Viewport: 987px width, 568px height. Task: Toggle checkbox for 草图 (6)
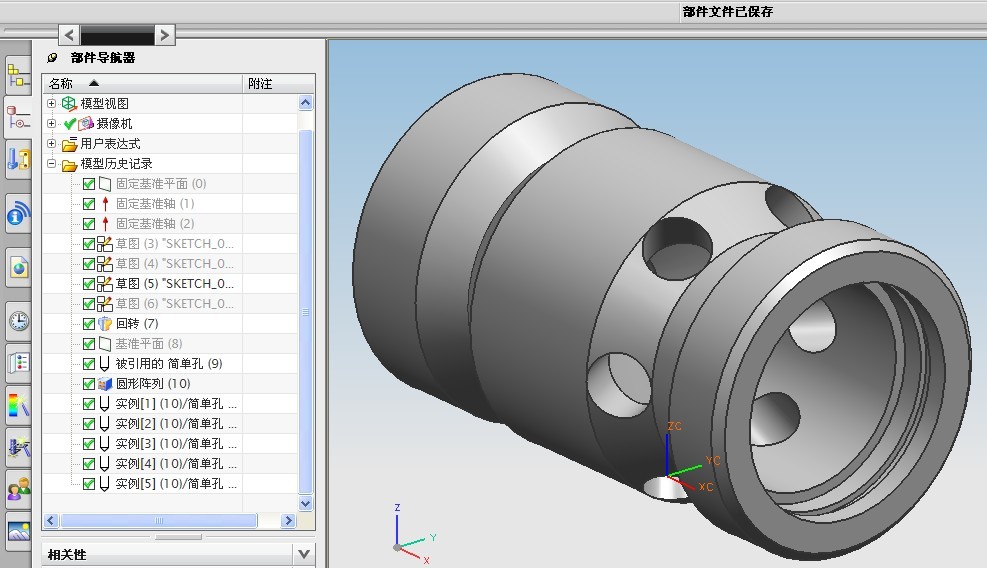89,304
